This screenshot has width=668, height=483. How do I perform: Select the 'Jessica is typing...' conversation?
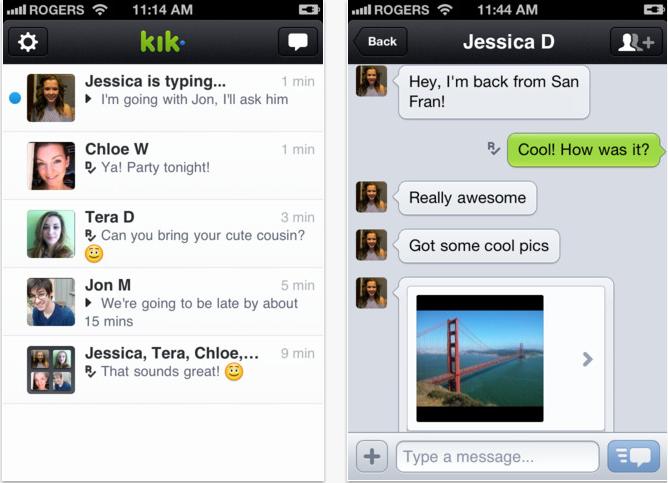click(x=163, y=98)
